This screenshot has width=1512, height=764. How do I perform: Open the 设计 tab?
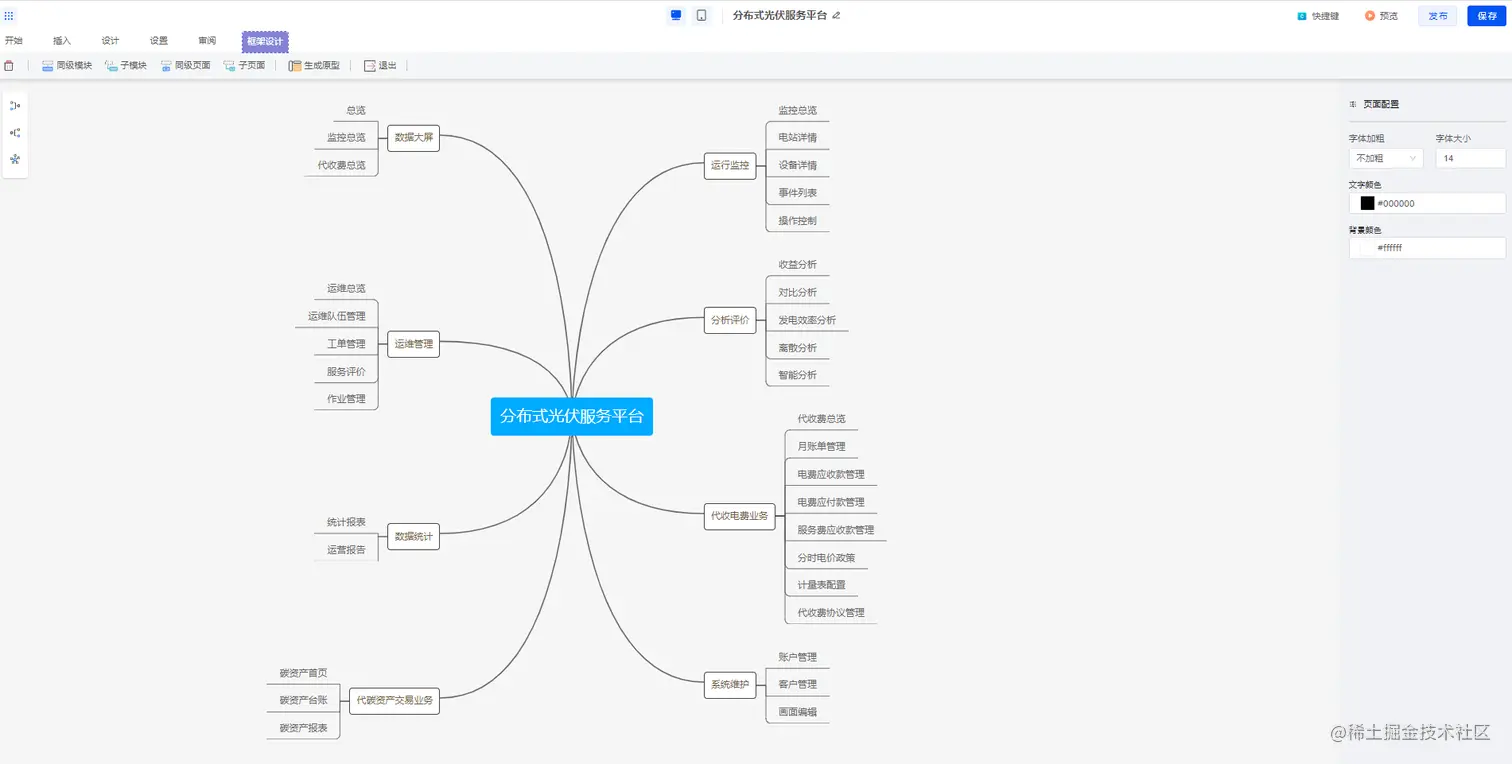coord(110,41)
